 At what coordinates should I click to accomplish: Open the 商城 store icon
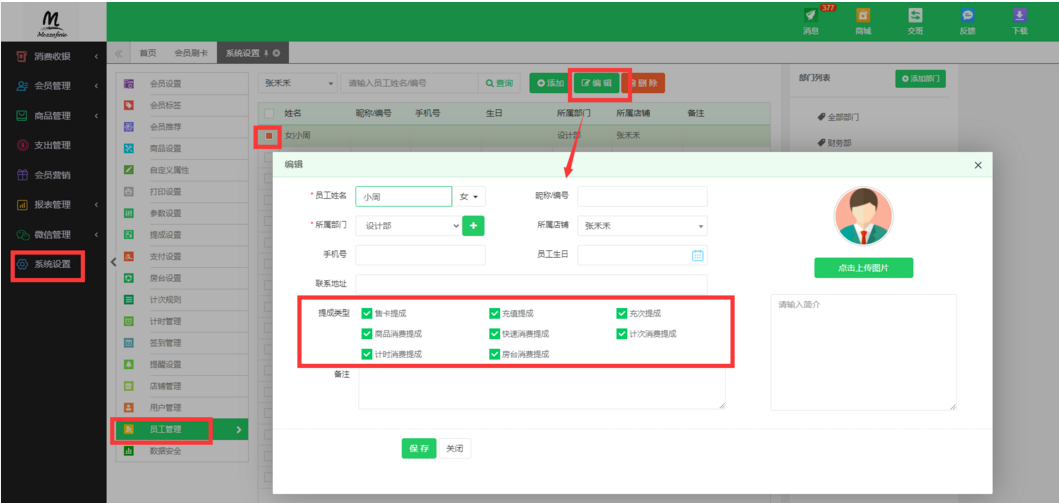pyautogui.click(x=862, y=16)
